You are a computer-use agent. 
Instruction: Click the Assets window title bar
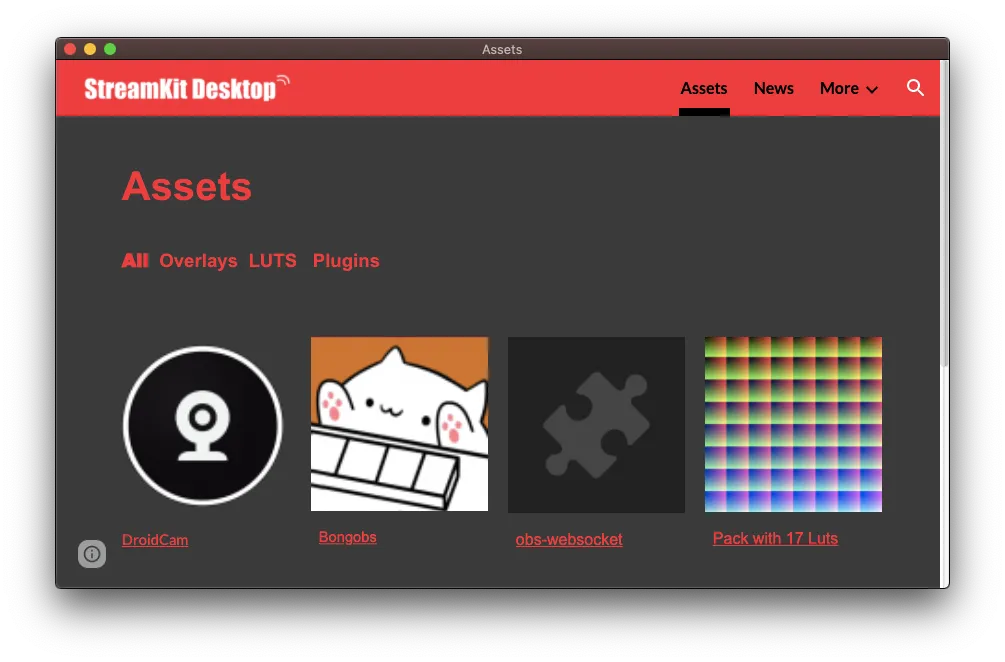pos(502,49)
